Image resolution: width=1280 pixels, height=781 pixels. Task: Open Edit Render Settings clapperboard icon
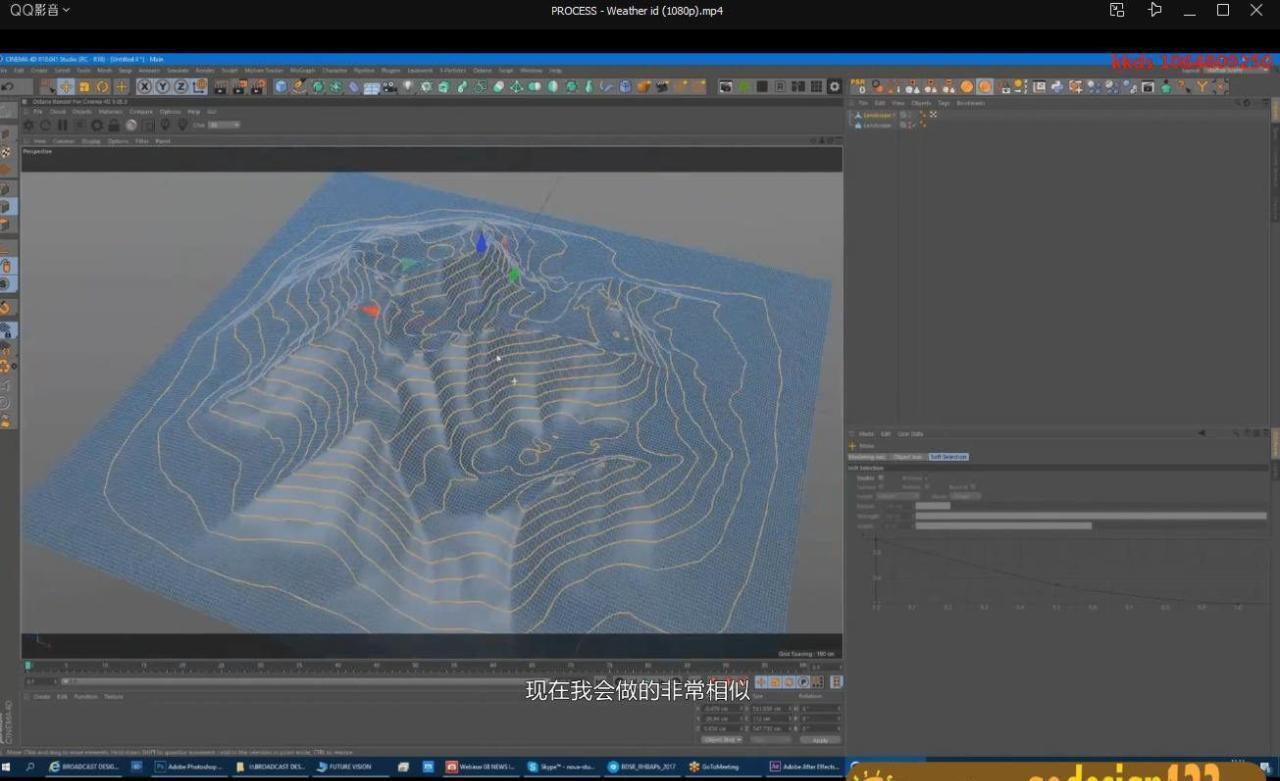tap(258, 87)
